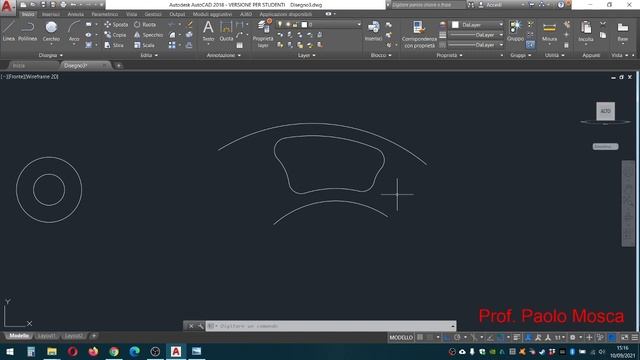640x360 pixels.
Task: Expand the Disegna panel
Action: point(51,55)
